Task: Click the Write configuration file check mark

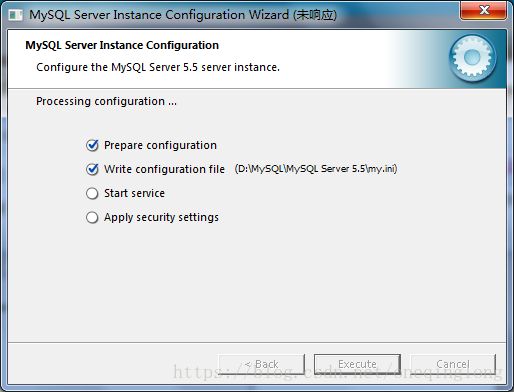Action: click(x=92, y=169)
